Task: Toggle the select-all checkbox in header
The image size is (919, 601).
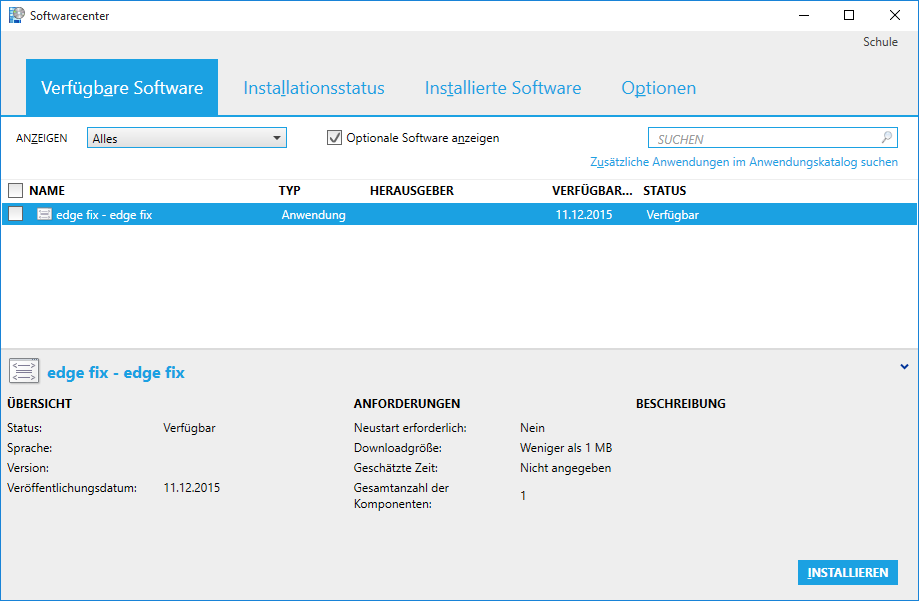Action: click(15, 190)
